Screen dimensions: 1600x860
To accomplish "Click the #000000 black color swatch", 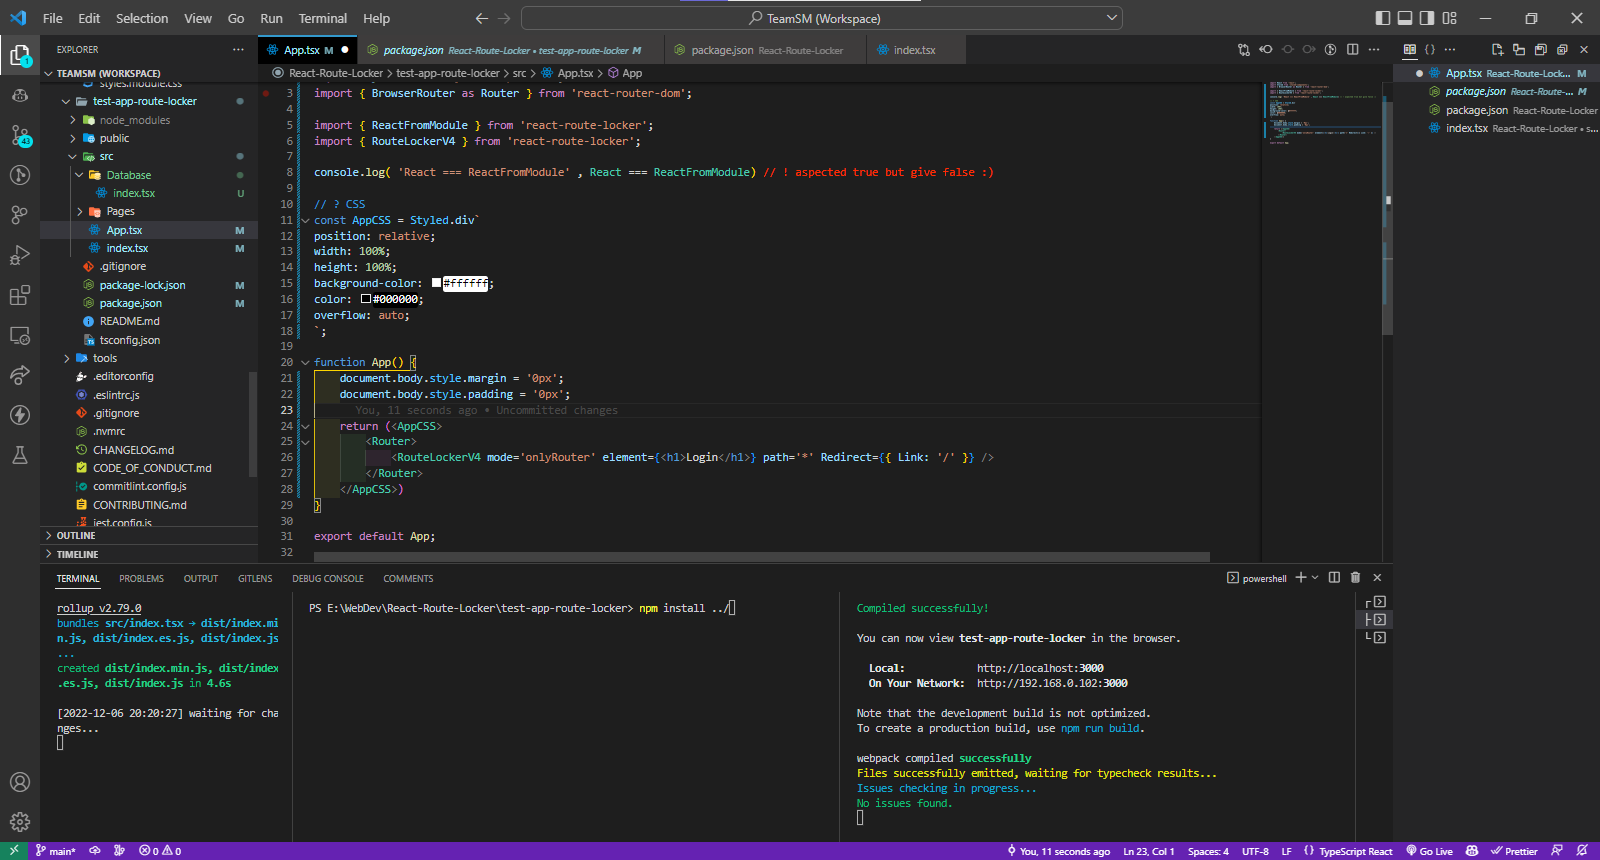I will click(x=366, y=299).
